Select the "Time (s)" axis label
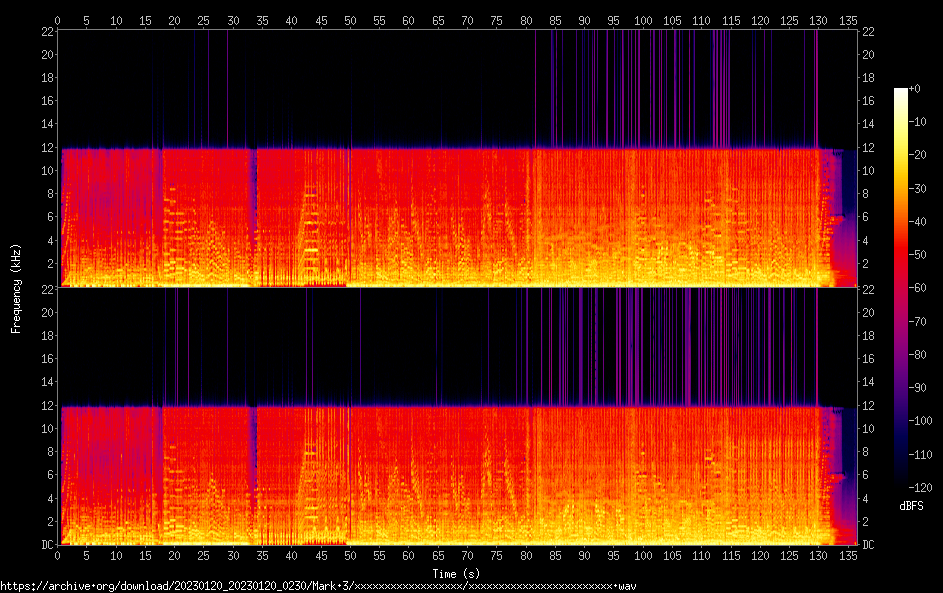The image size is (943, 593). pyautogui.click(x=456, y=572)
